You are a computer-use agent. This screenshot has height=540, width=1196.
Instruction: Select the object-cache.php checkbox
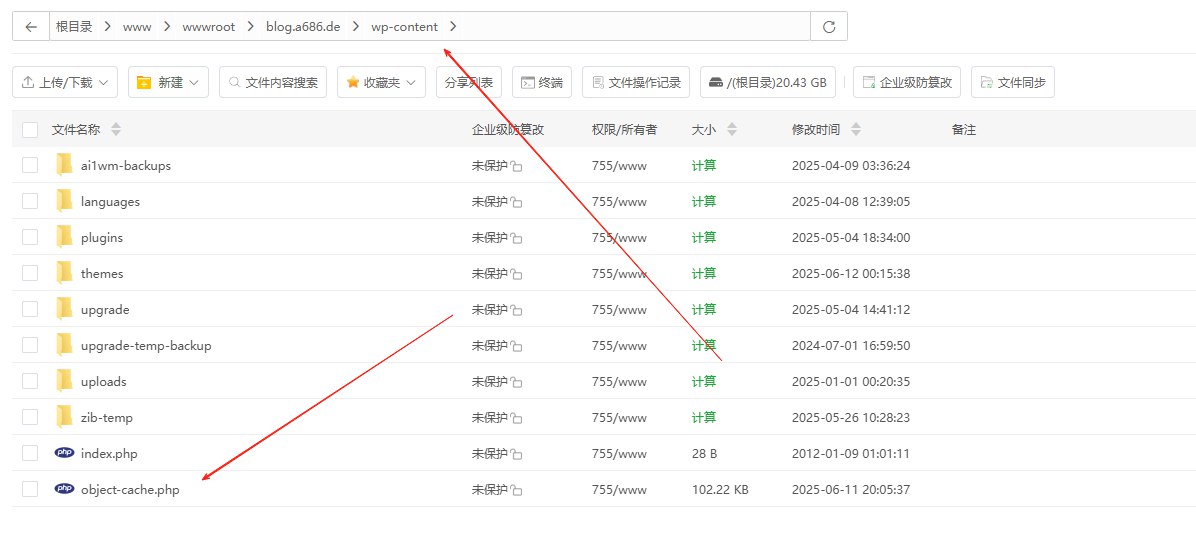click(x=30, y=490)
